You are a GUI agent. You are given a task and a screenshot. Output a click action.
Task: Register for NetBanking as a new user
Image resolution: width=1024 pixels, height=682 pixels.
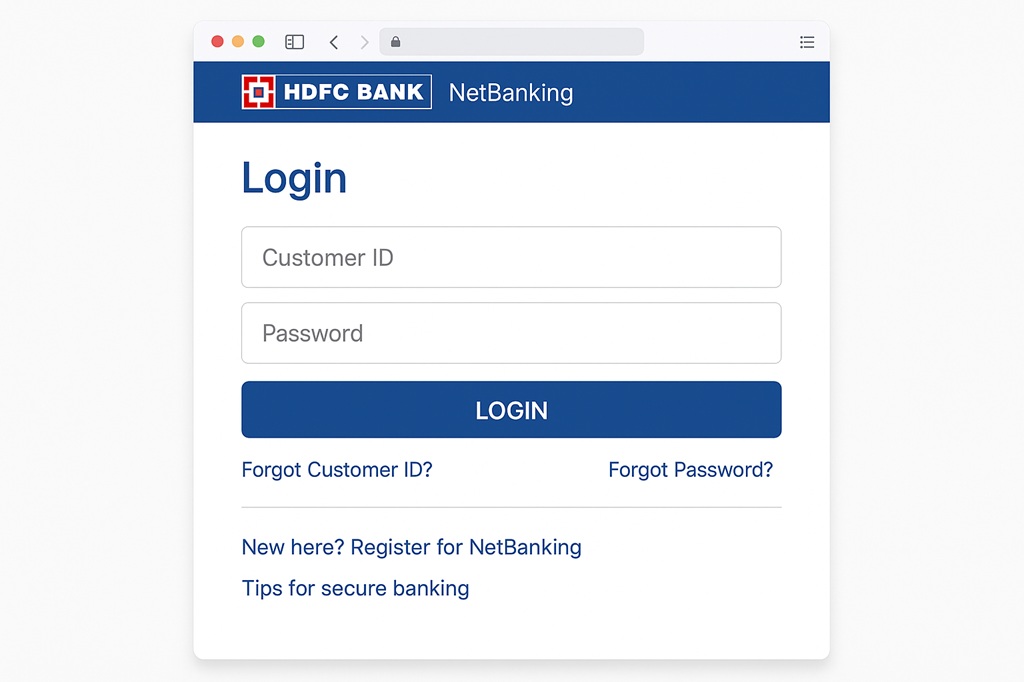(411, 547)
